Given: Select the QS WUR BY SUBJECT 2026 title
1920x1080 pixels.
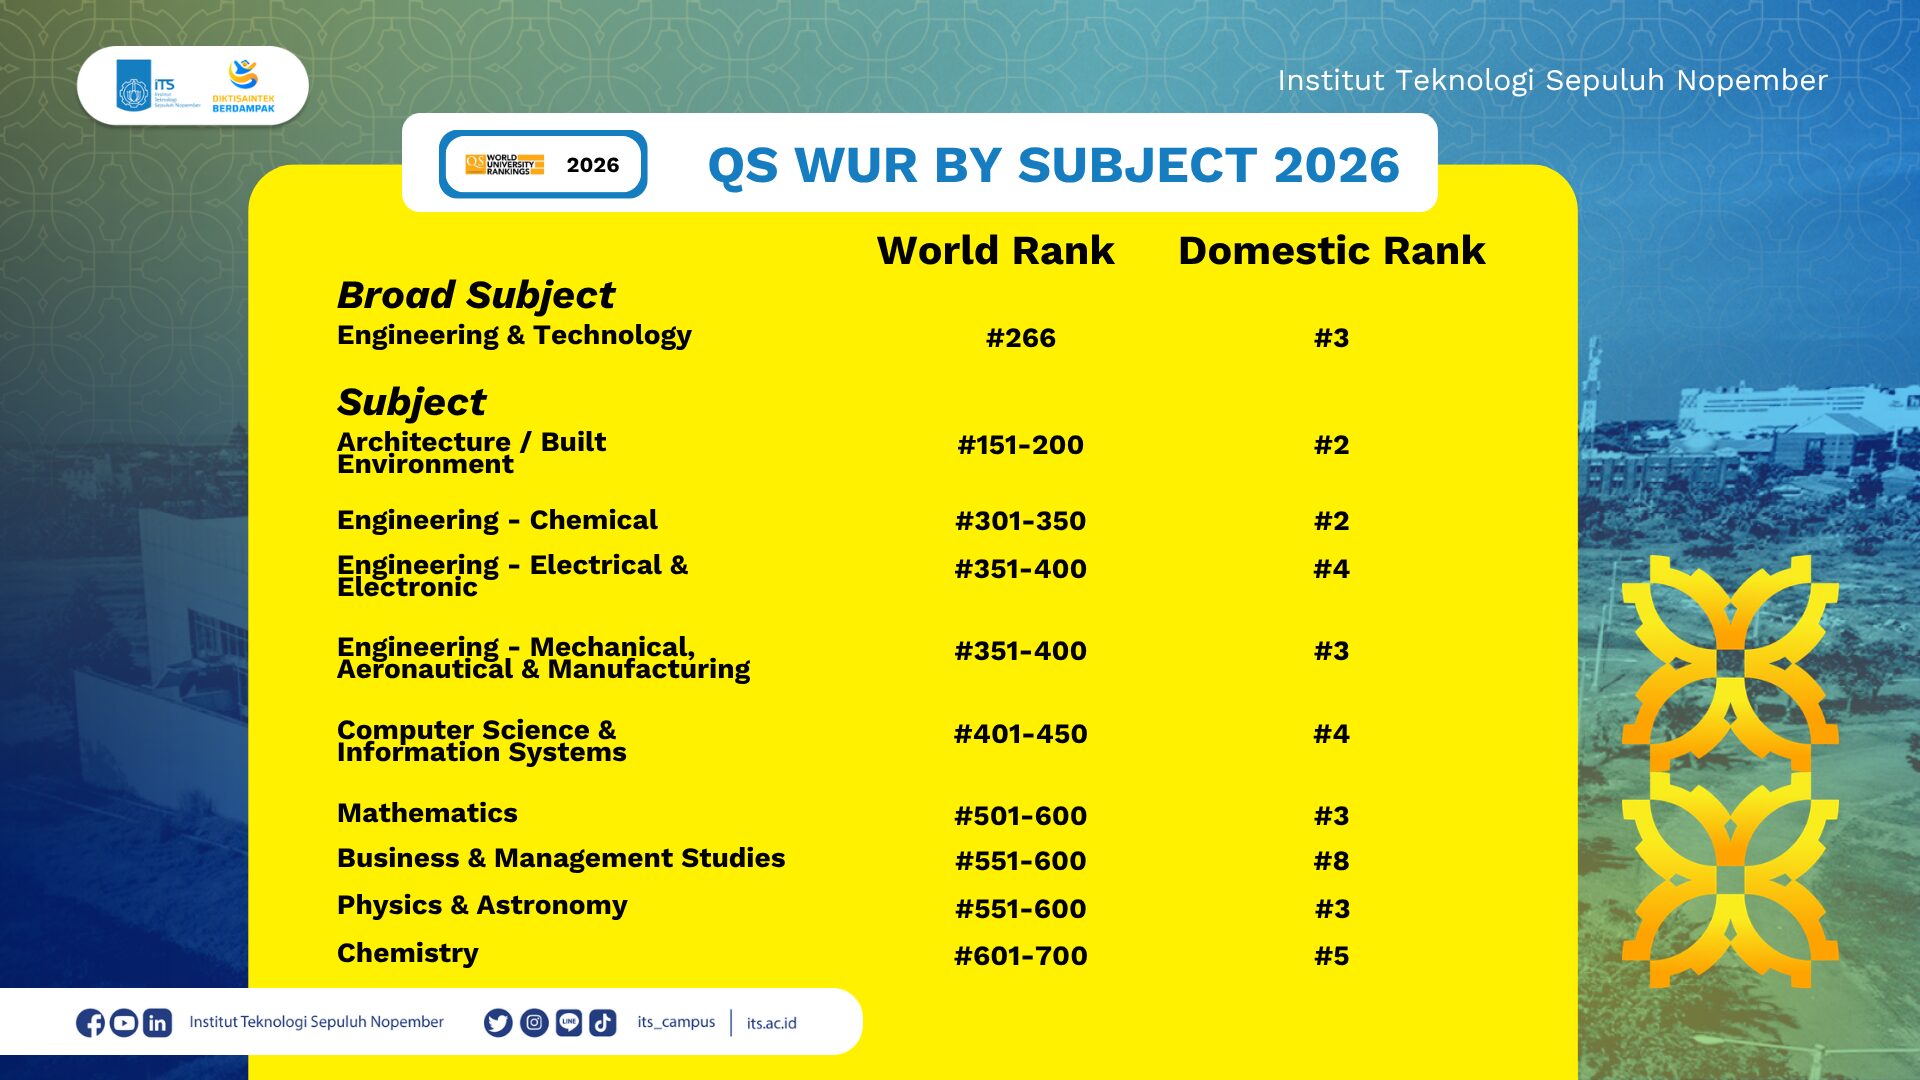Looking at the screenshot, I should coord(1055,166).
